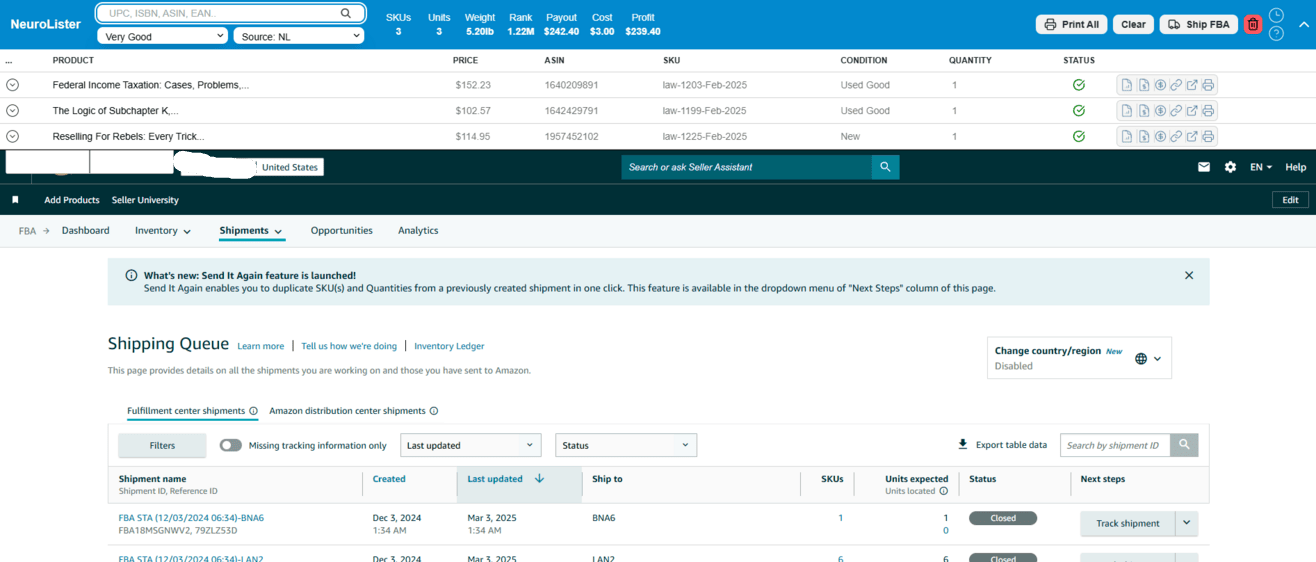Open the Inventory Ledger link

pyautogui.click(x=449, y=346)
